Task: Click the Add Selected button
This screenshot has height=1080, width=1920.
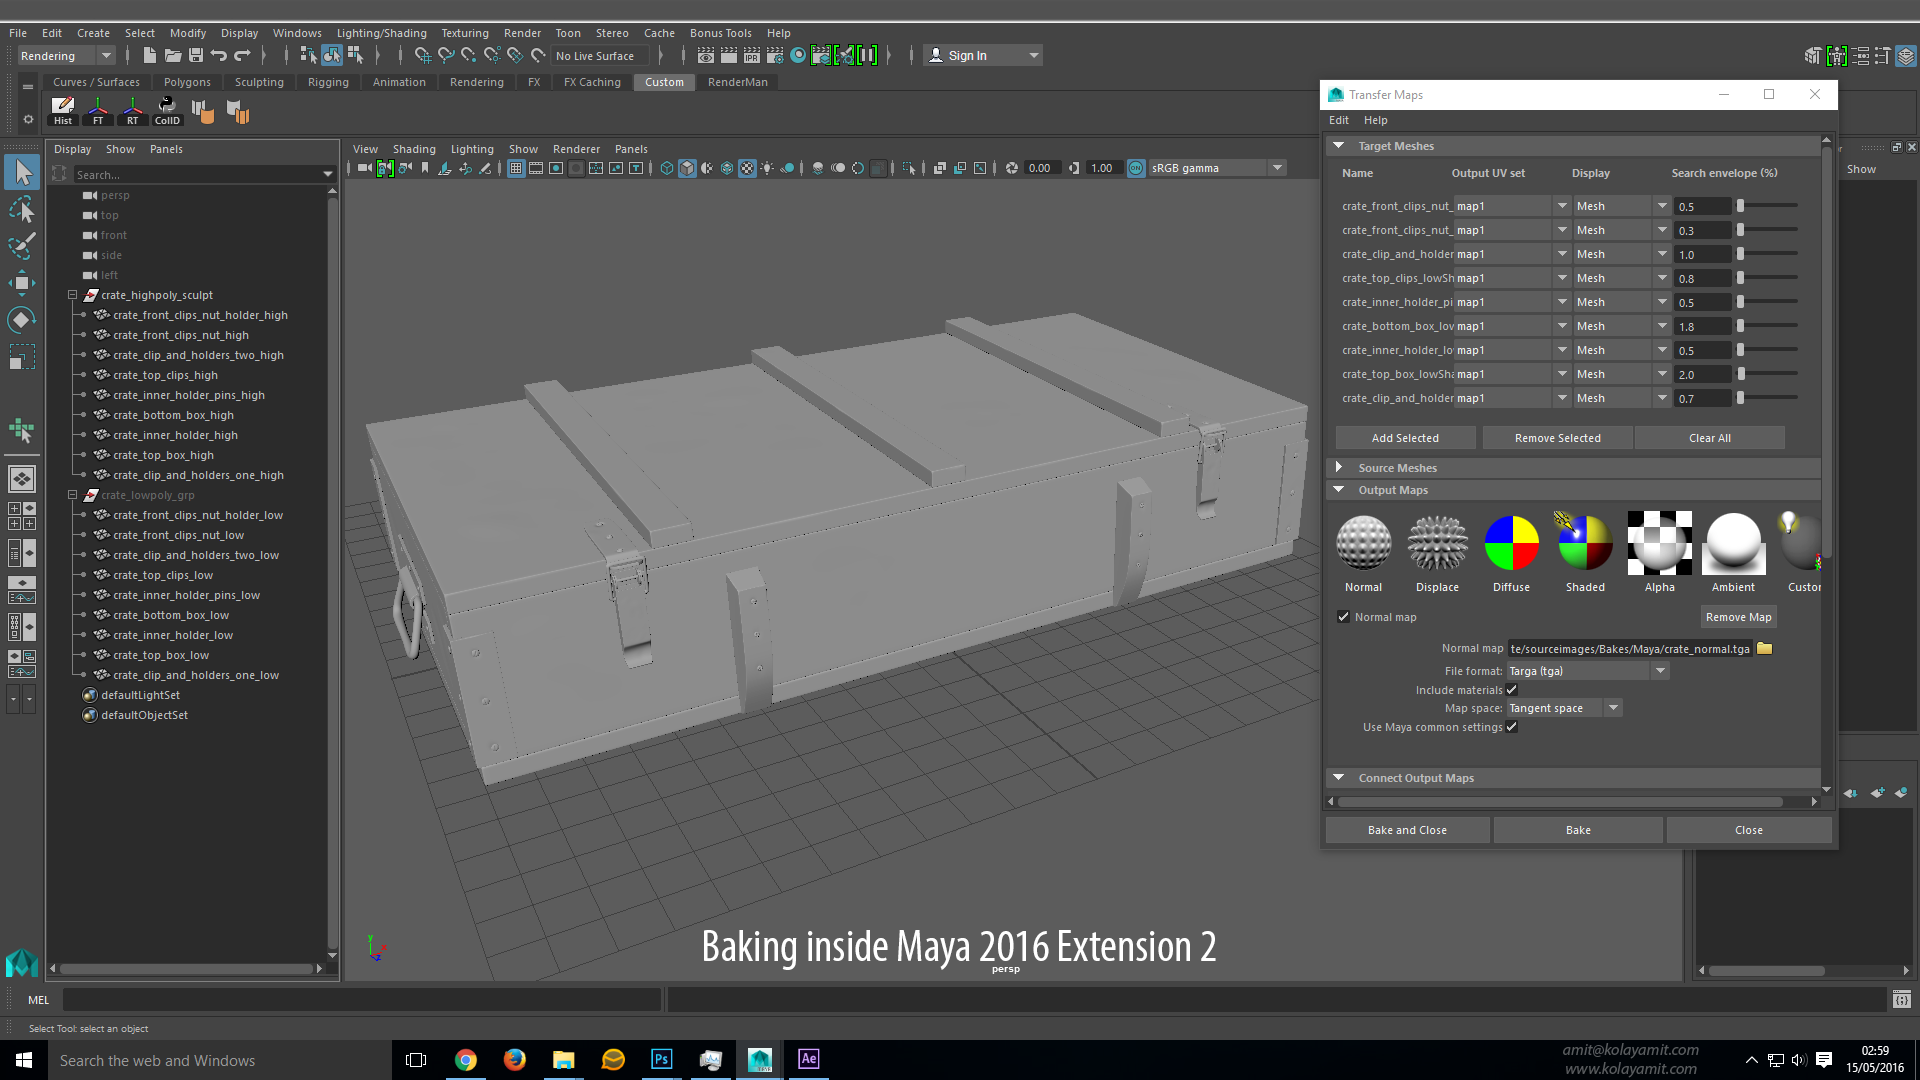Action: [1405, 438]
